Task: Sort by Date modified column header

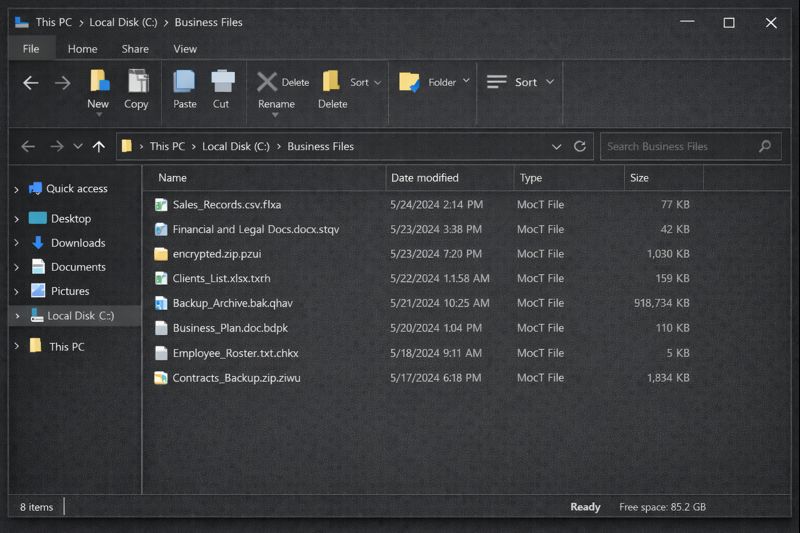Action: click(425, 178)
